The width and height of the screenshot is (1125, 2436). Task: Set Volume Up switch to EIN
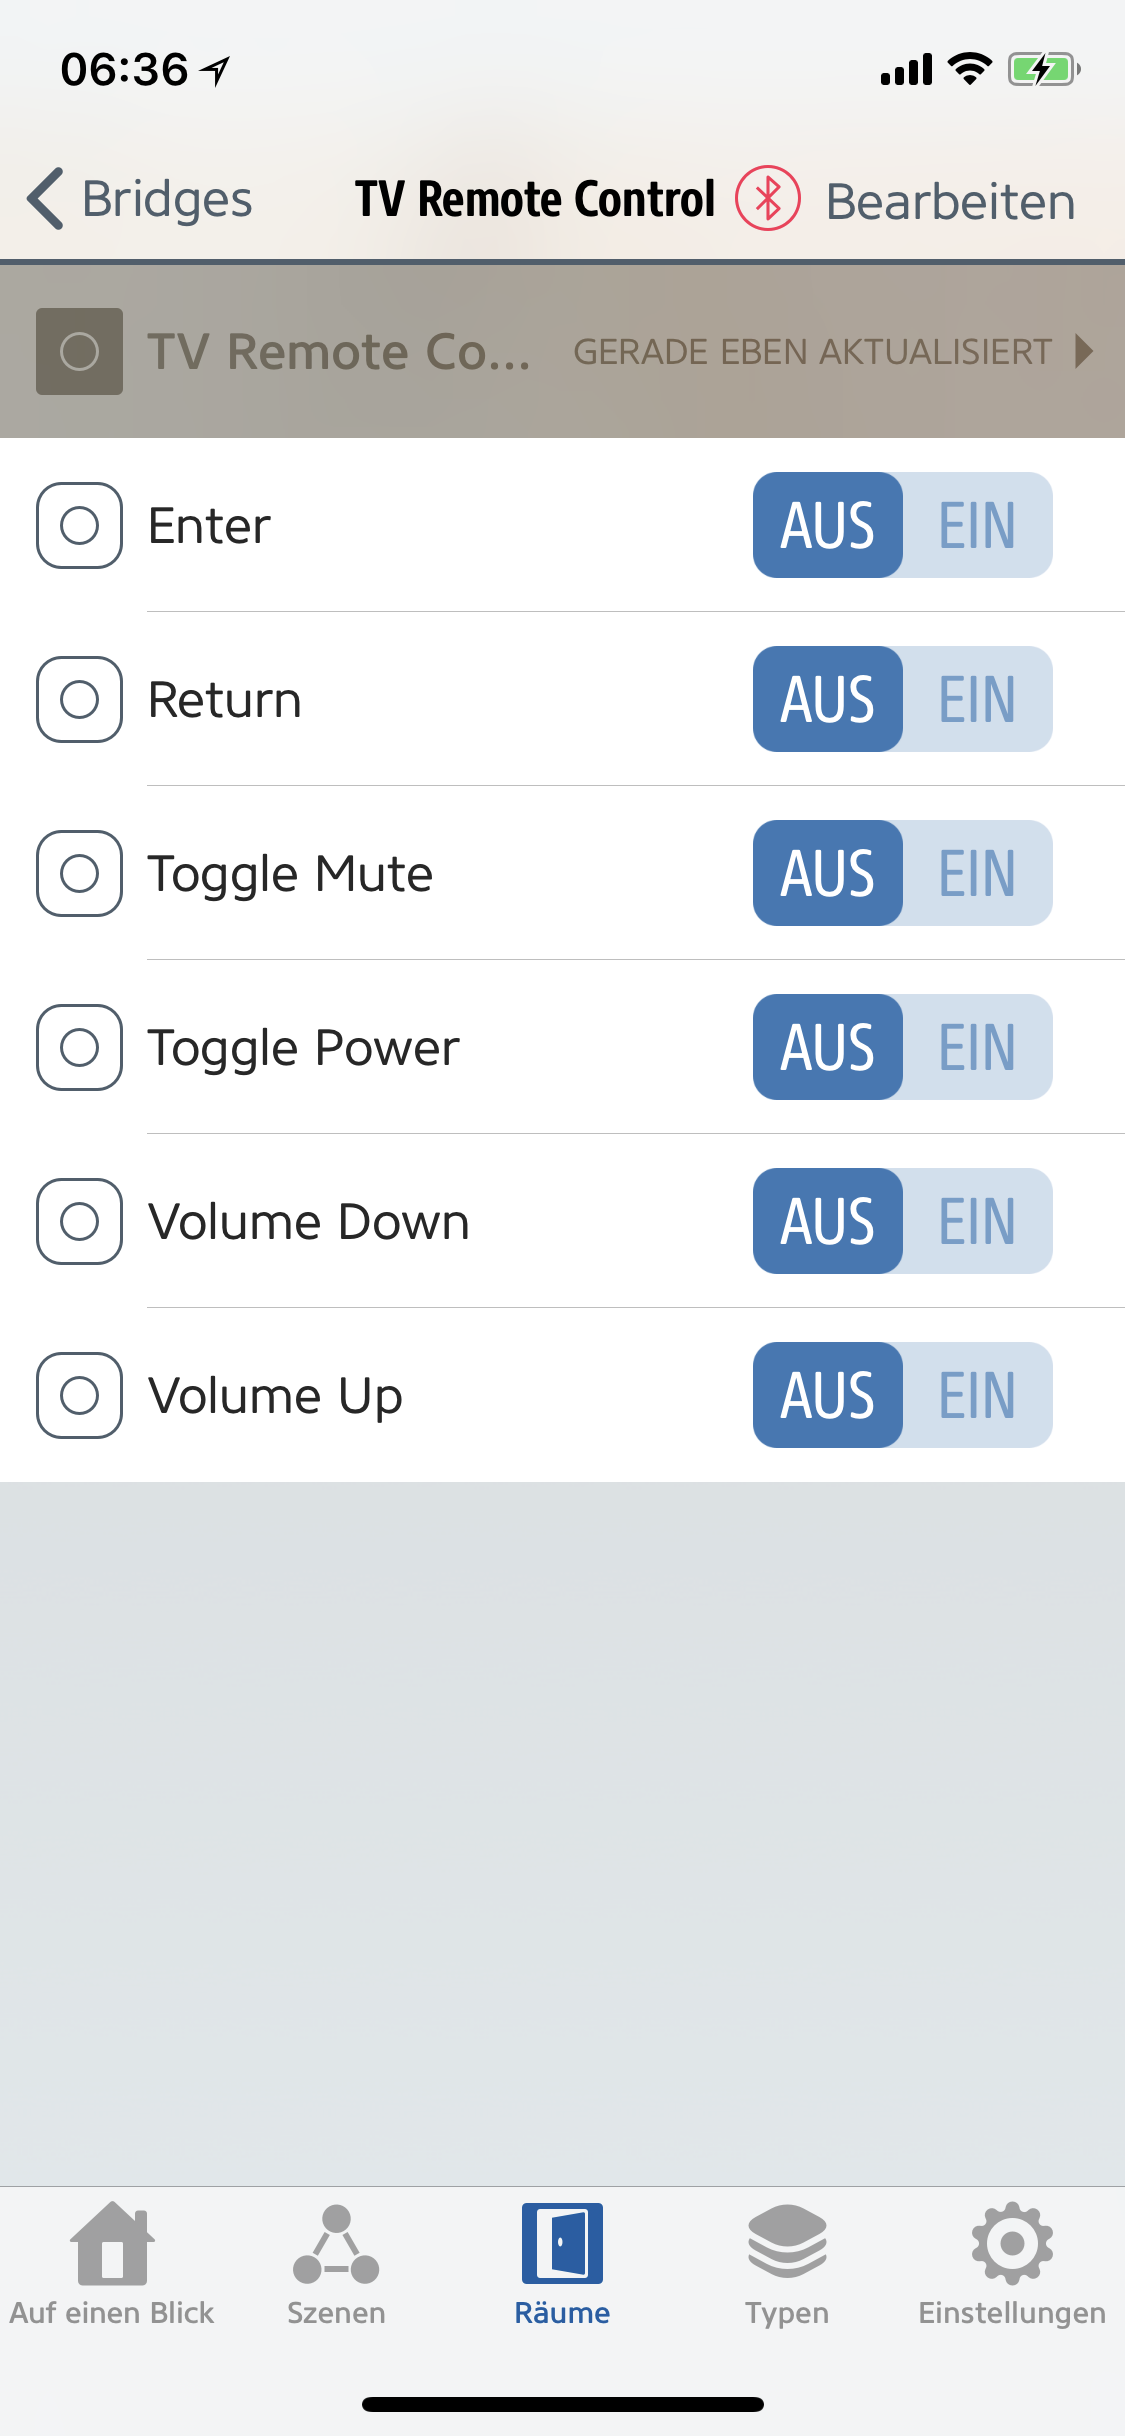[x=976, y=1395]
